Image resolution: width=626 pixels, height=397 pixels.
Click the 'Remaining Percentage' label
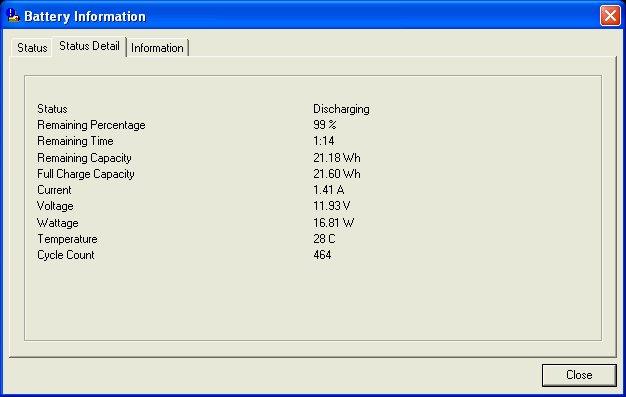point(91,125)
